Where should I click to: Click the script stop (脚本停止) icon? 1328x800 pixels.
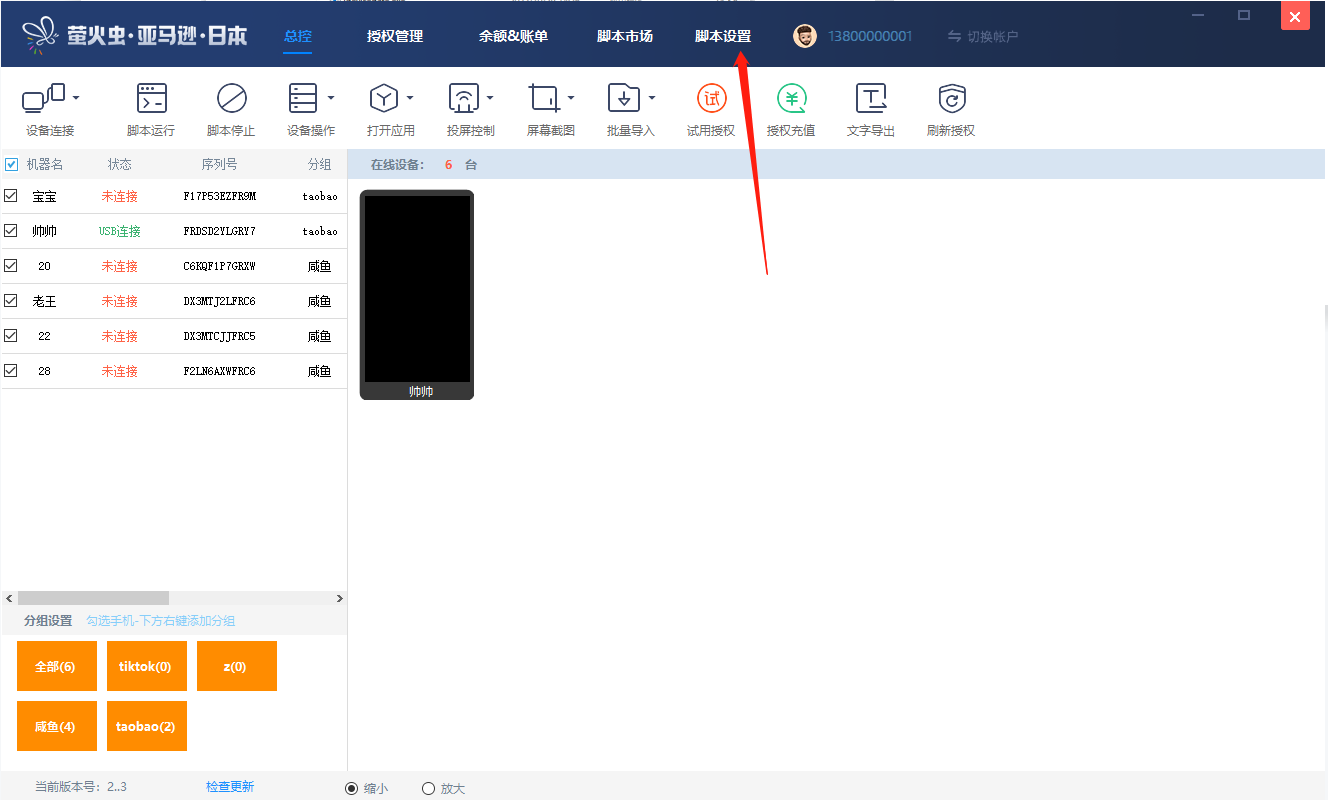pyautogui.click(x=231, y=98)
